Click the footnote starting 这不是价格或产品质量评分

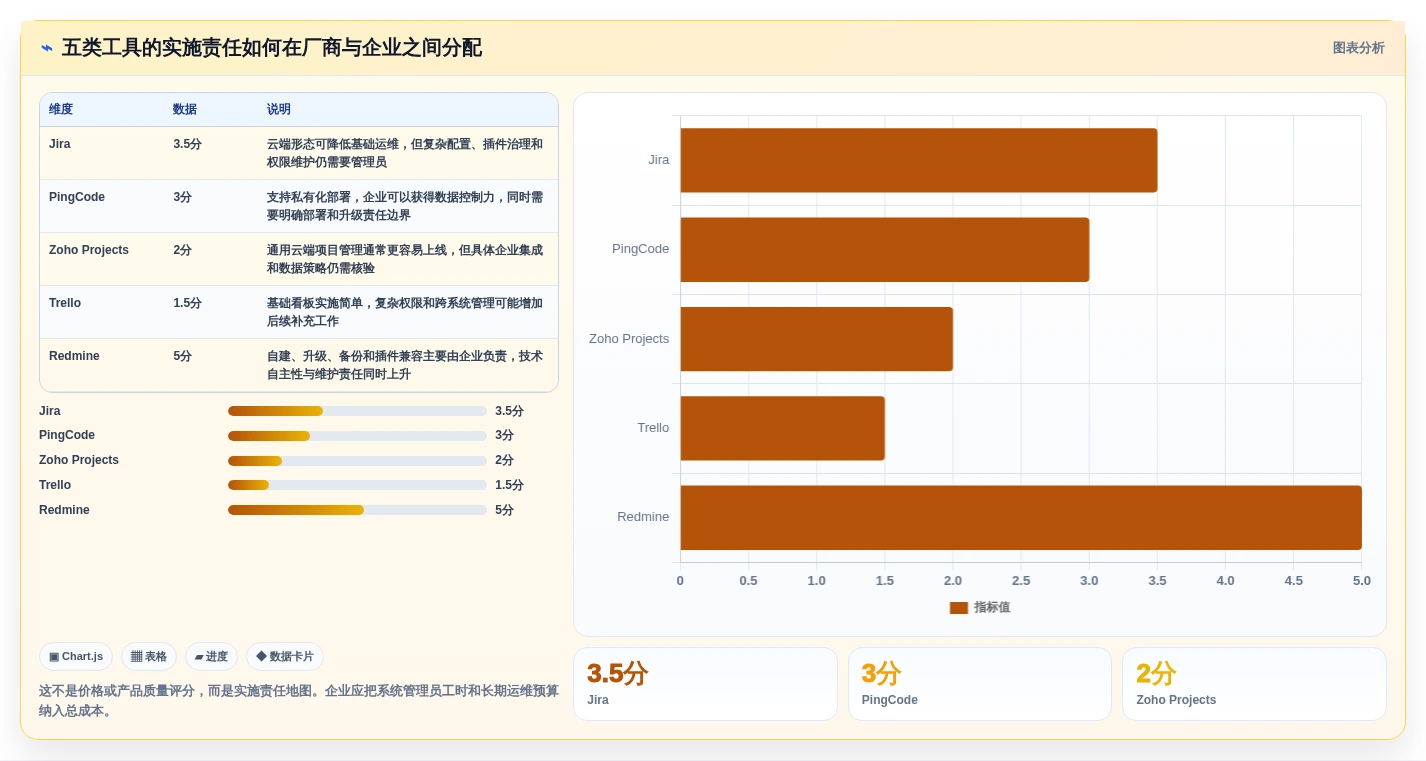click(299, 701)
